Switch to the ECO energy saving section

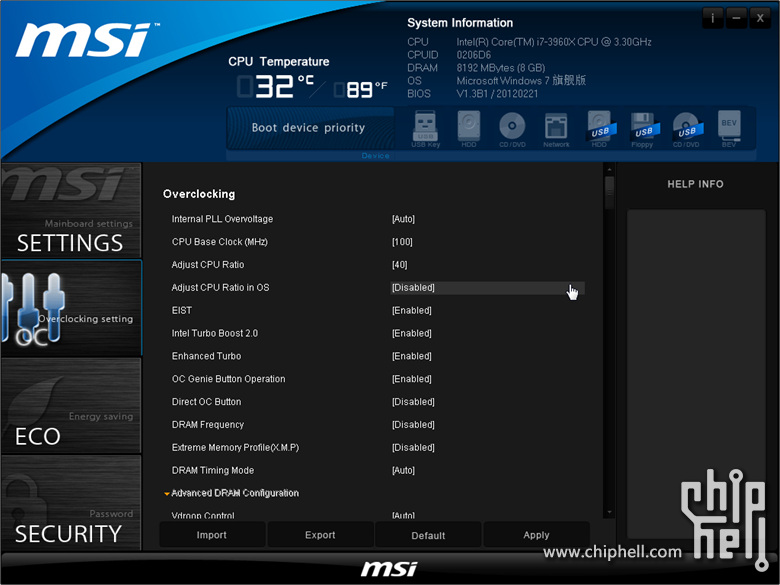point(71,405)
